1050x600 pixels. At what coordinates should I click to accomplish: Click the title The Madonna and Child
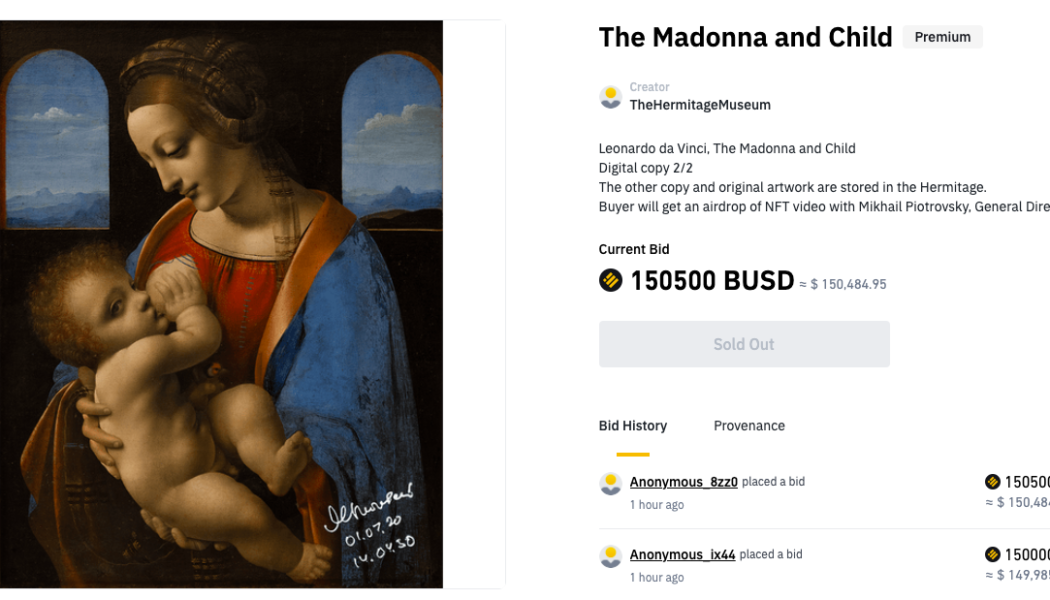744,37
